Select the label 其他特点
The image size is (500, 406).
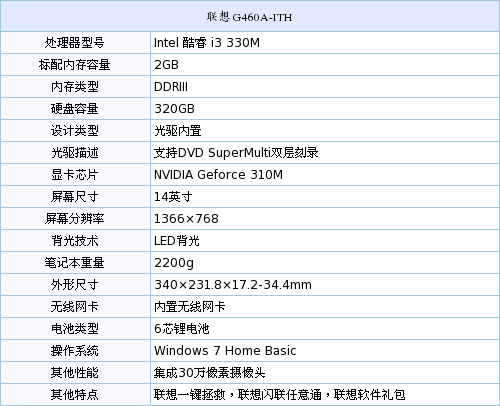[x=75, y=395]
